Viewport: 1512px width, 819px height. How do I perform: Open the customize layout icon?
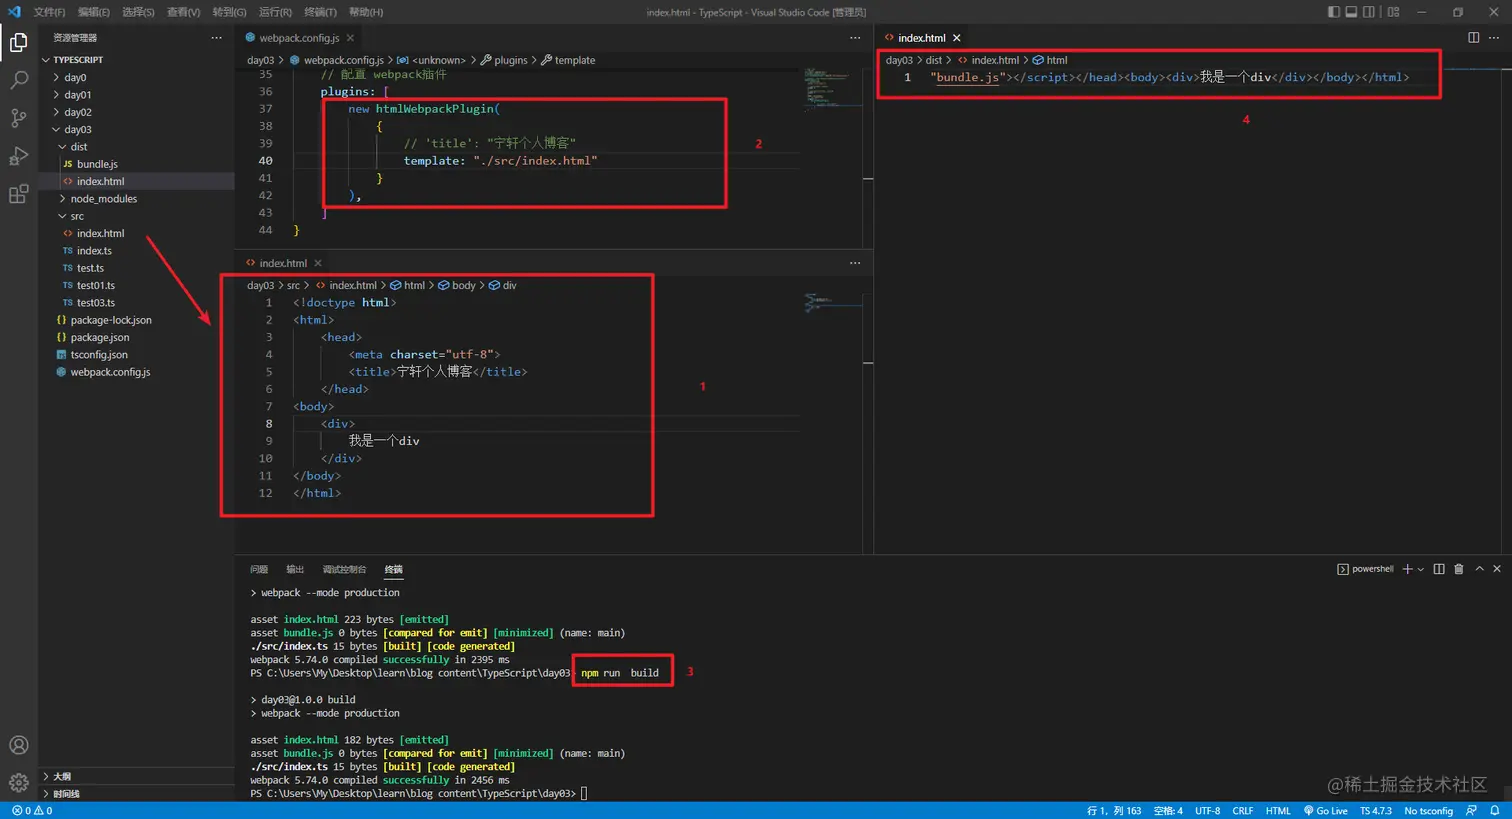[1393, 12]
